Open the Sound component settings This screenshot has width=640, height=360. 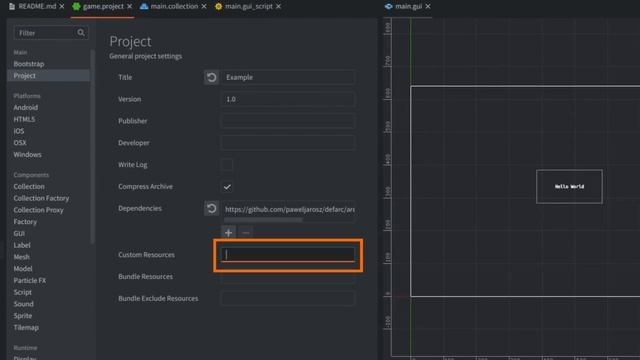click(23, 304)
